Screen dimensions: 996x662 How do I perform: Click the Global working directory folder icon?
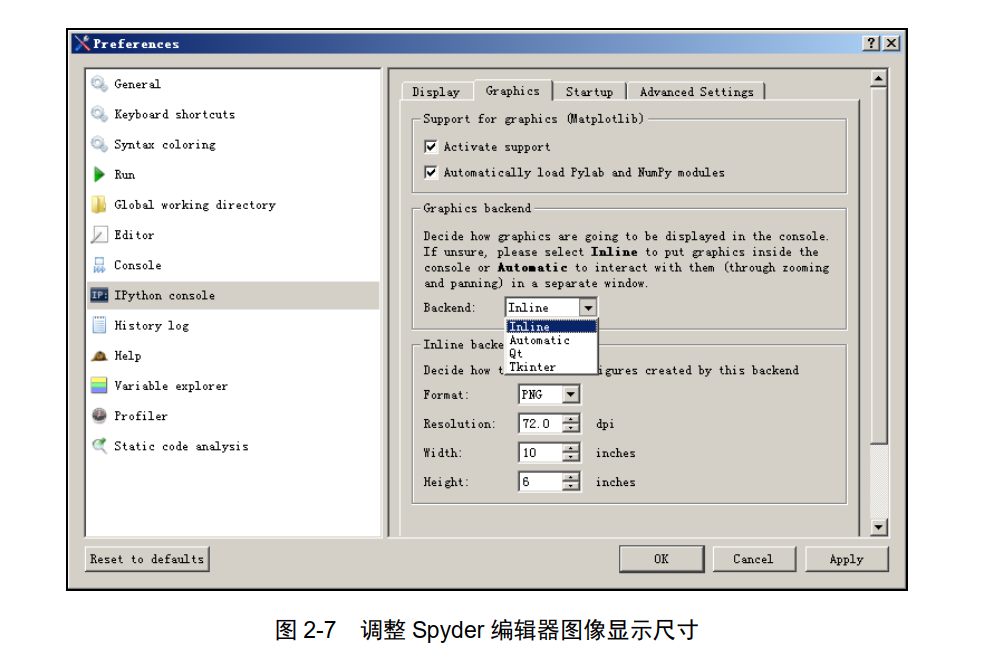coord(99,205)
